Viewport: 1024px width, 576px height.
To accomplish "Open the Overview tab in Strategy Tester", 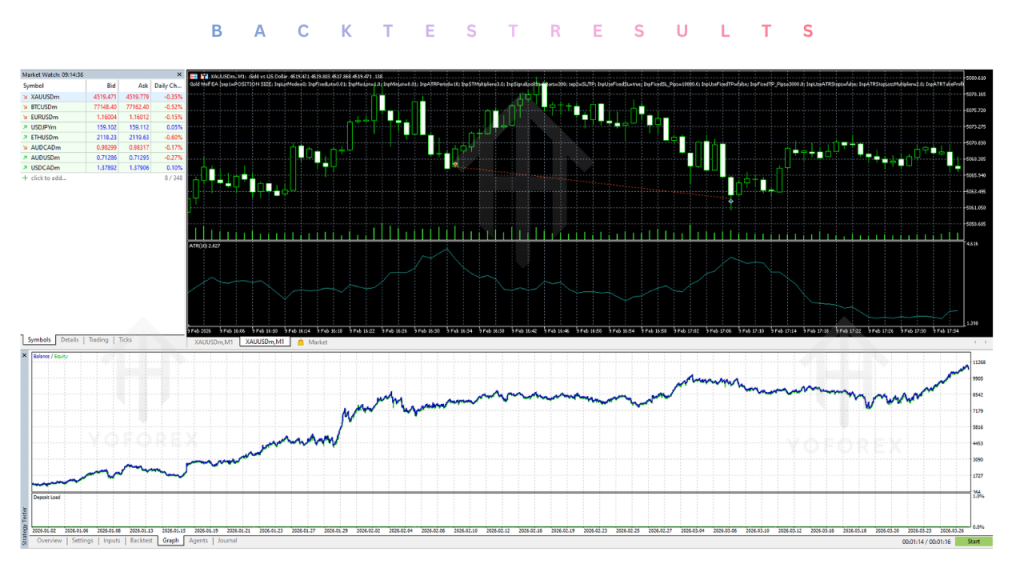I will tap(49, 541).
